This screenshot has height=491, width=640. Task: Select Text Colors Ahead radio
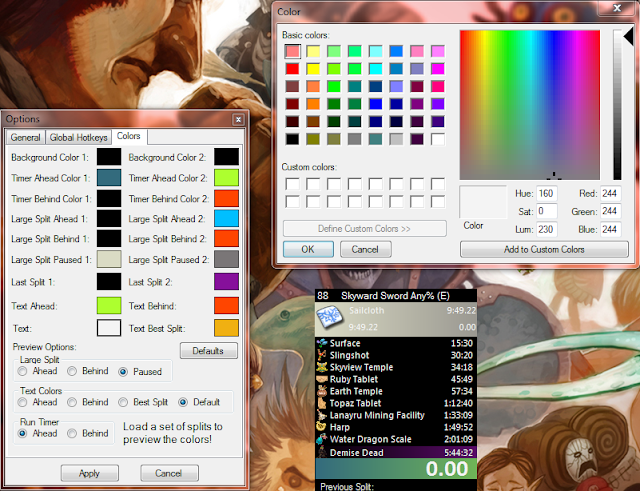click(22, 402)
